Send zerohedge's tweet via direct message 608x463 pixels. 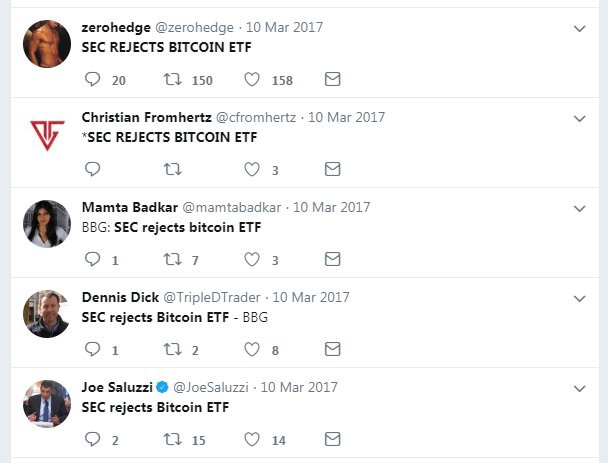(333, 79)
